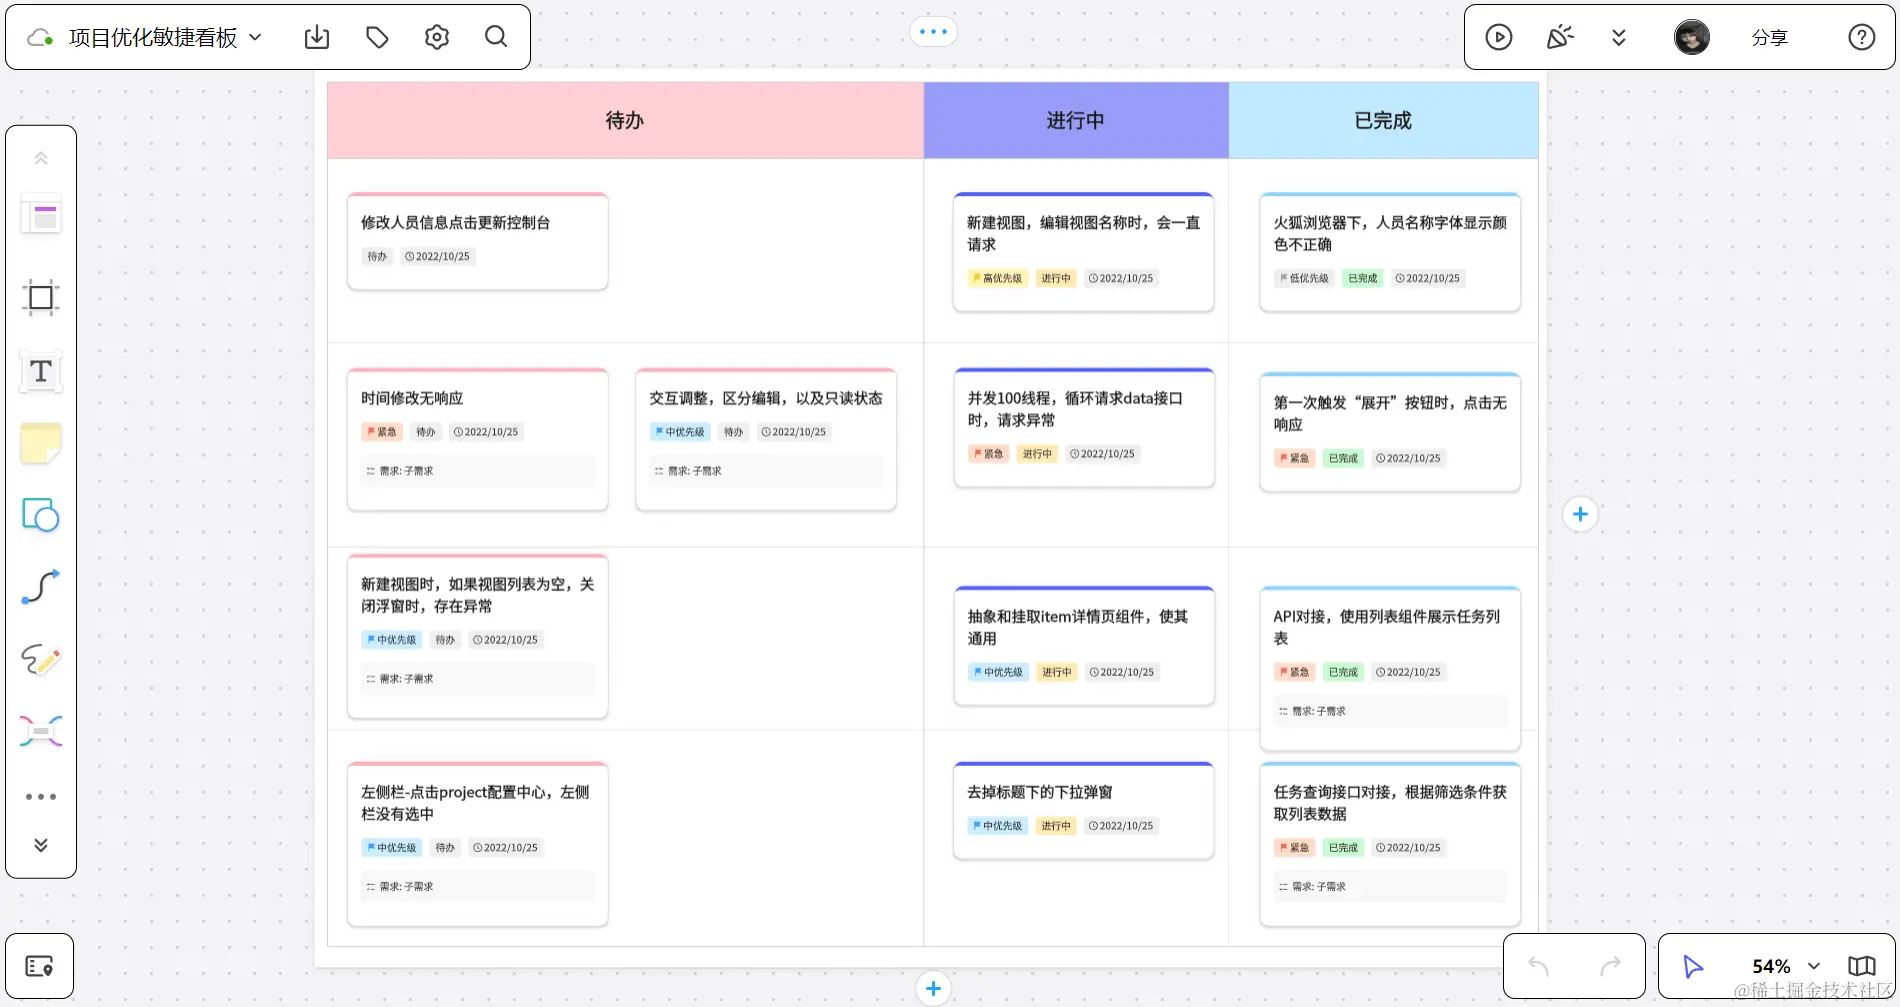This screenshot has height=1007, width=1900.
Task: Start presentation mode with the play icon
Action: tap(1499, 37)
